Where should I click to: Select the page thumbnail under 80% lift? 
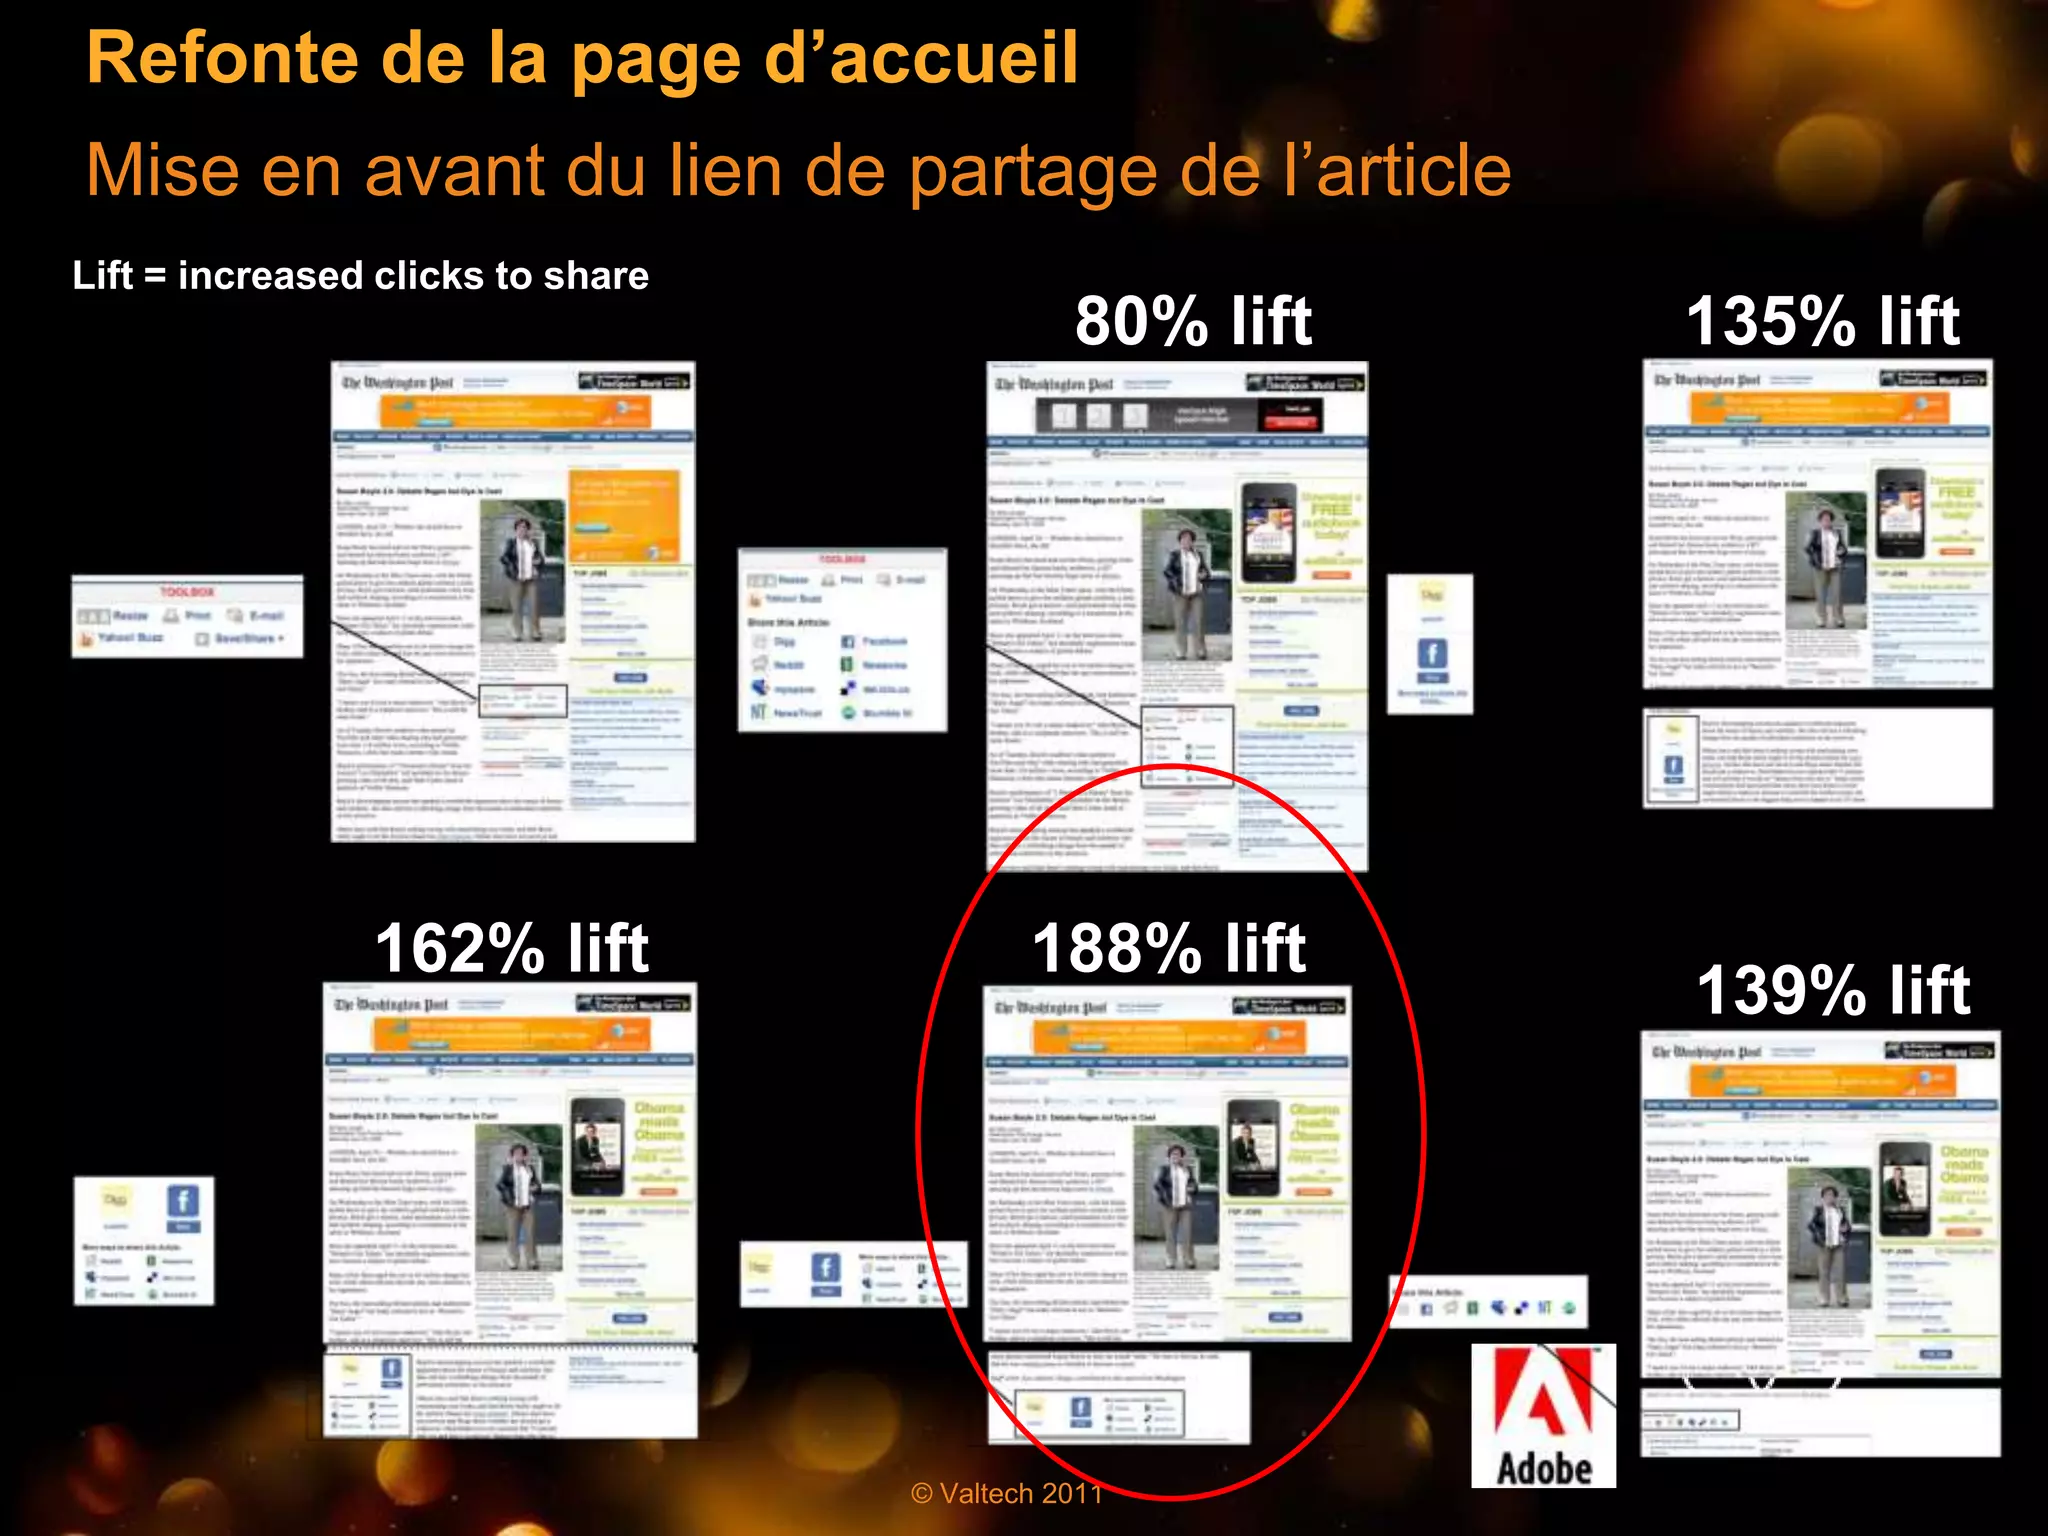tap(1177, 616)
